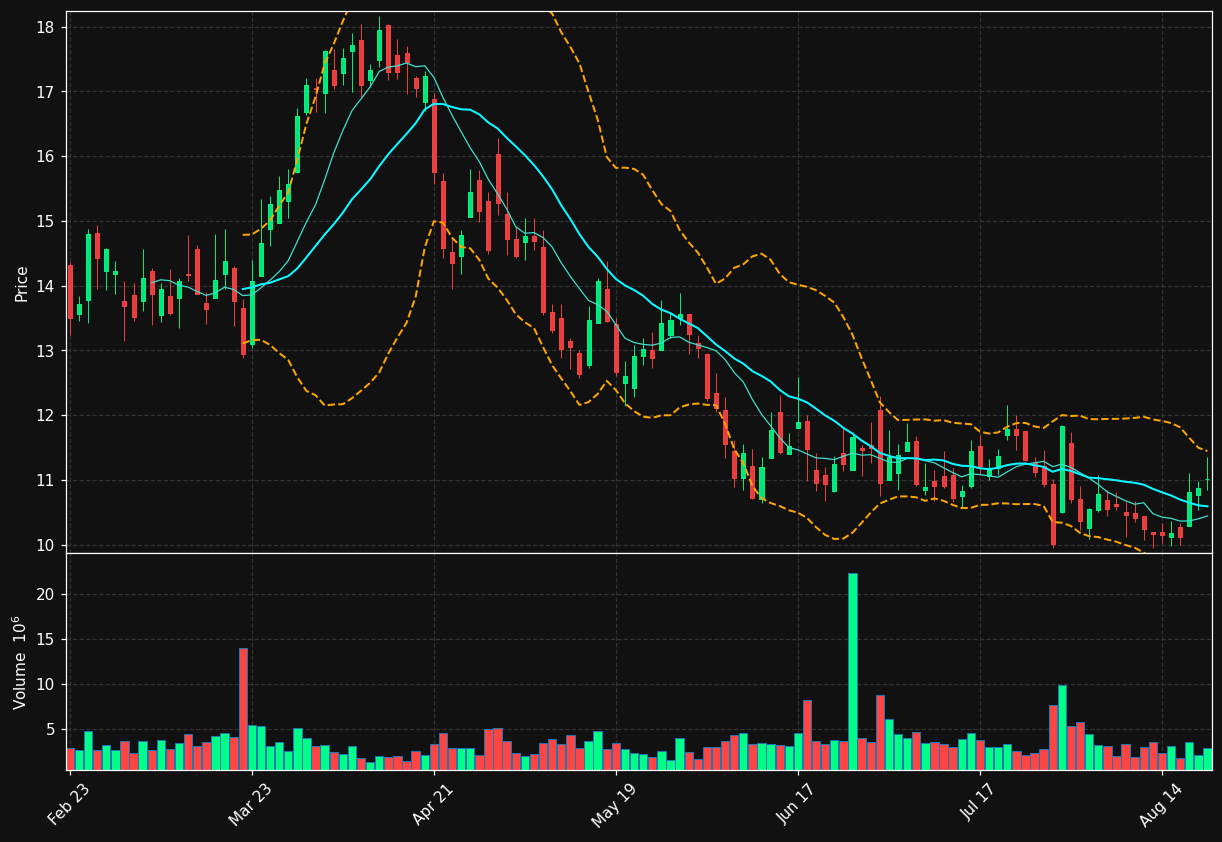Click the tall red volume bar near Mar 23
Viewport: 1222px width, 842px height.
click(243, 708)
